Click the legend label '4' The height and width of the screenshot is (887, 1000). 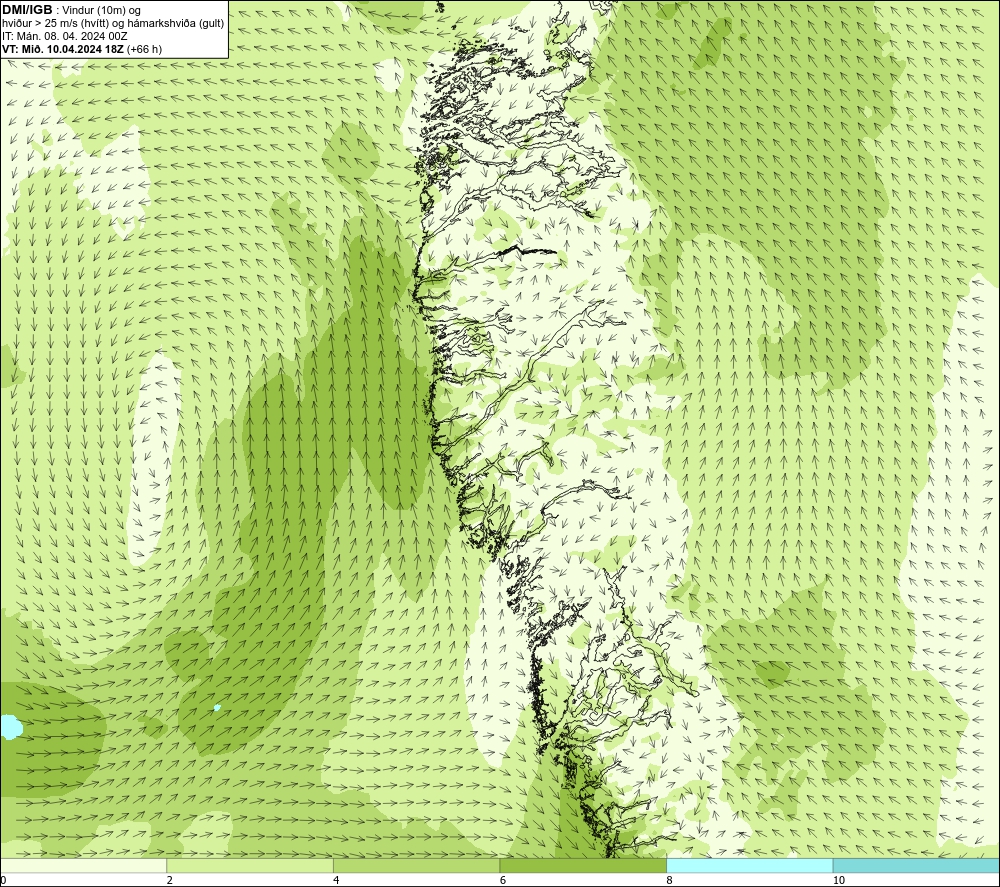pos(336,880)
